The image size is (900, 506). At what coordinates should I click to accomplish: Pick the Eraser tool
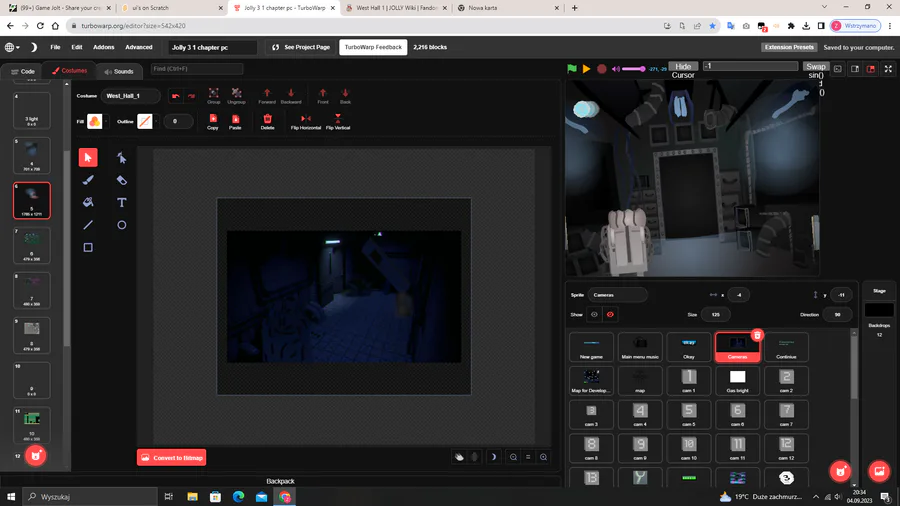[122, 180]
